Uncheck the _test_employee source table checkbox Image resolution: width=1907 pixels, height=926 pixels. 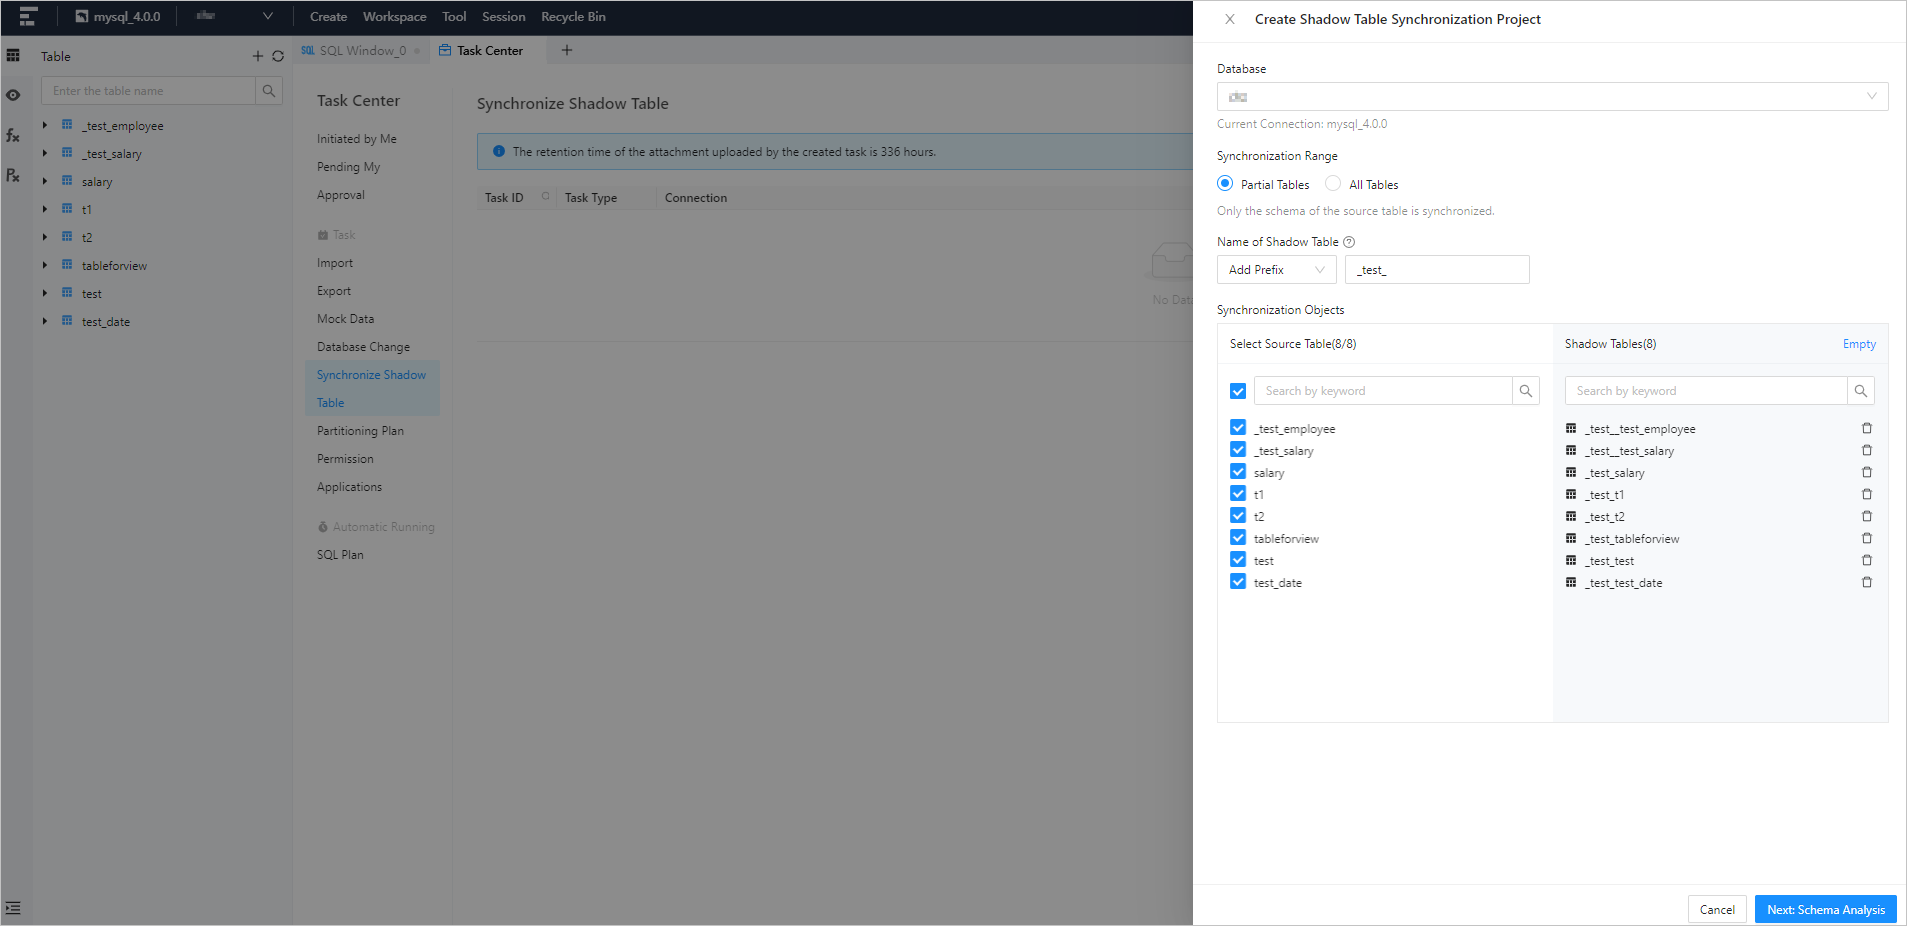pos(1238,428)
